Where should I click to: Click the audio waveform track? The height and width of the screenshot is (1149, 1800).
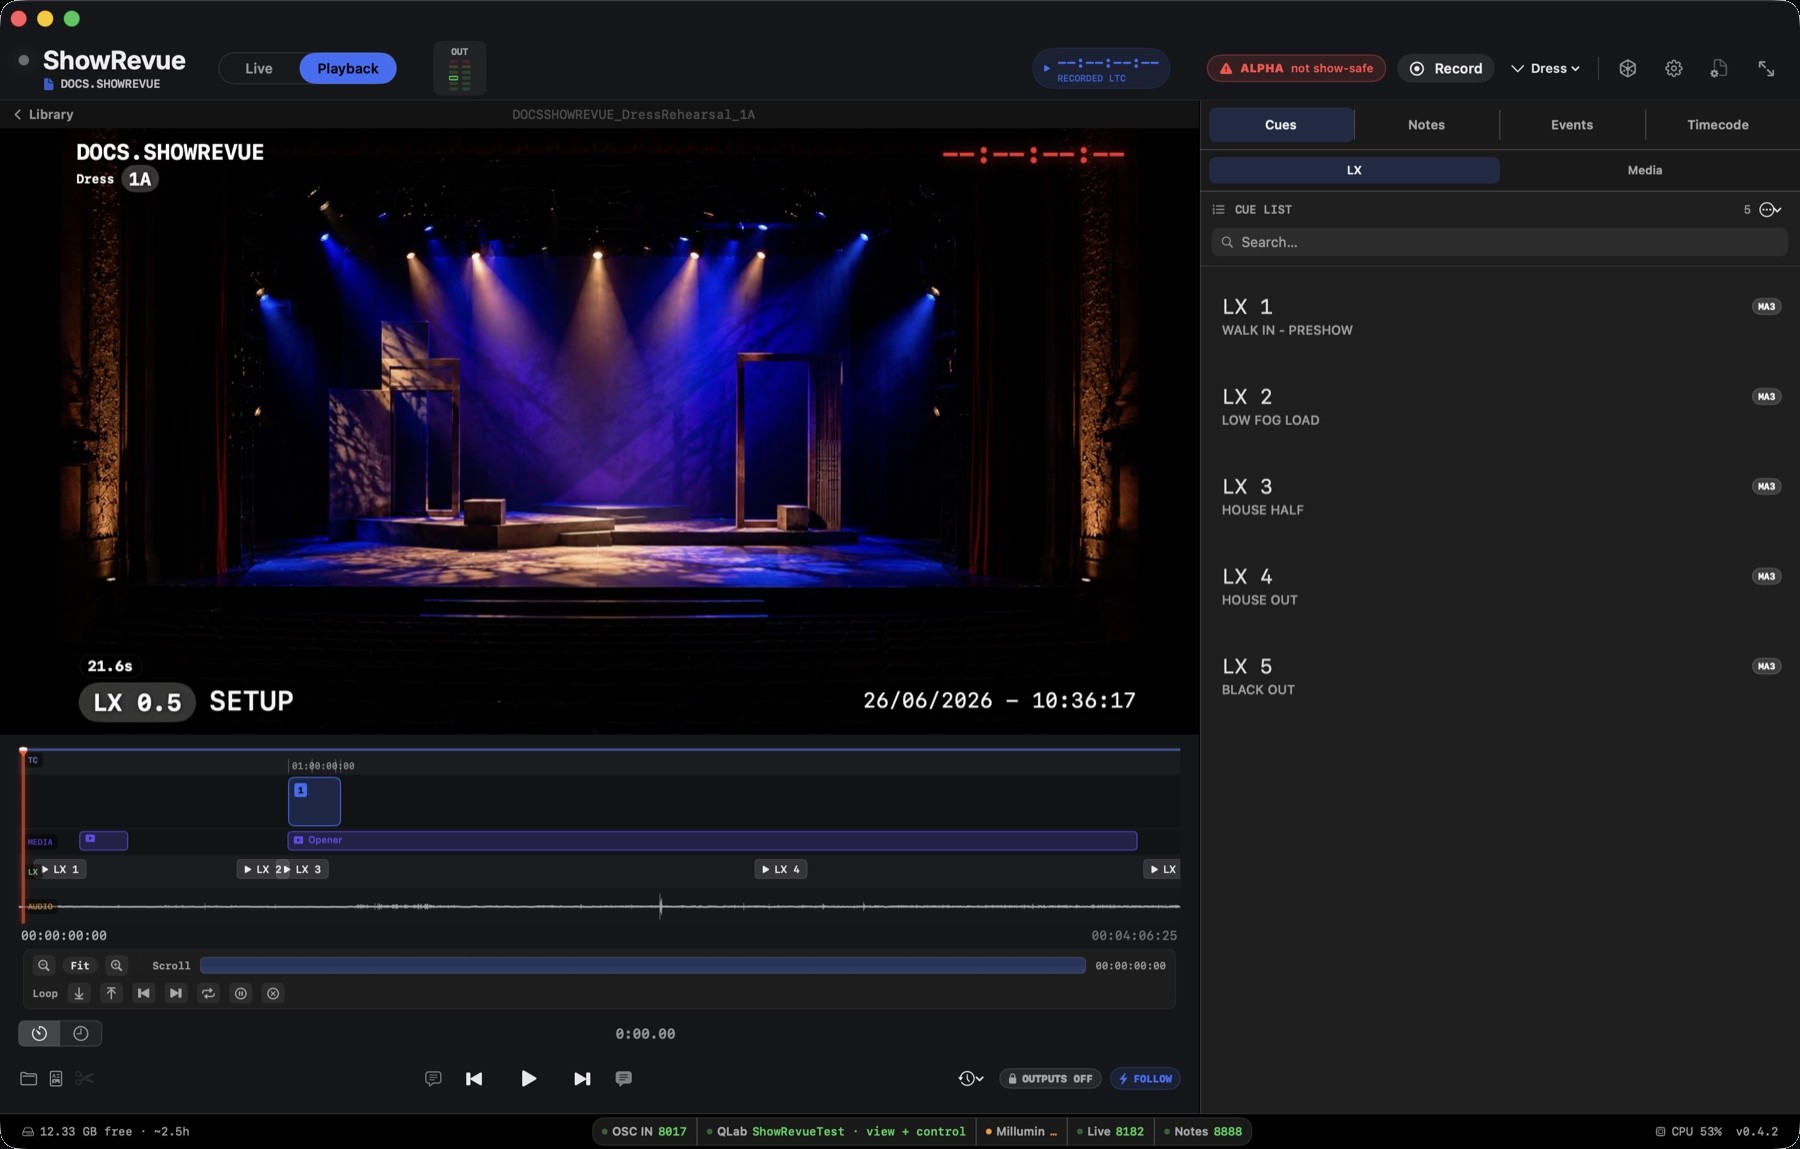pyautogui.click(x=600, y=906)
